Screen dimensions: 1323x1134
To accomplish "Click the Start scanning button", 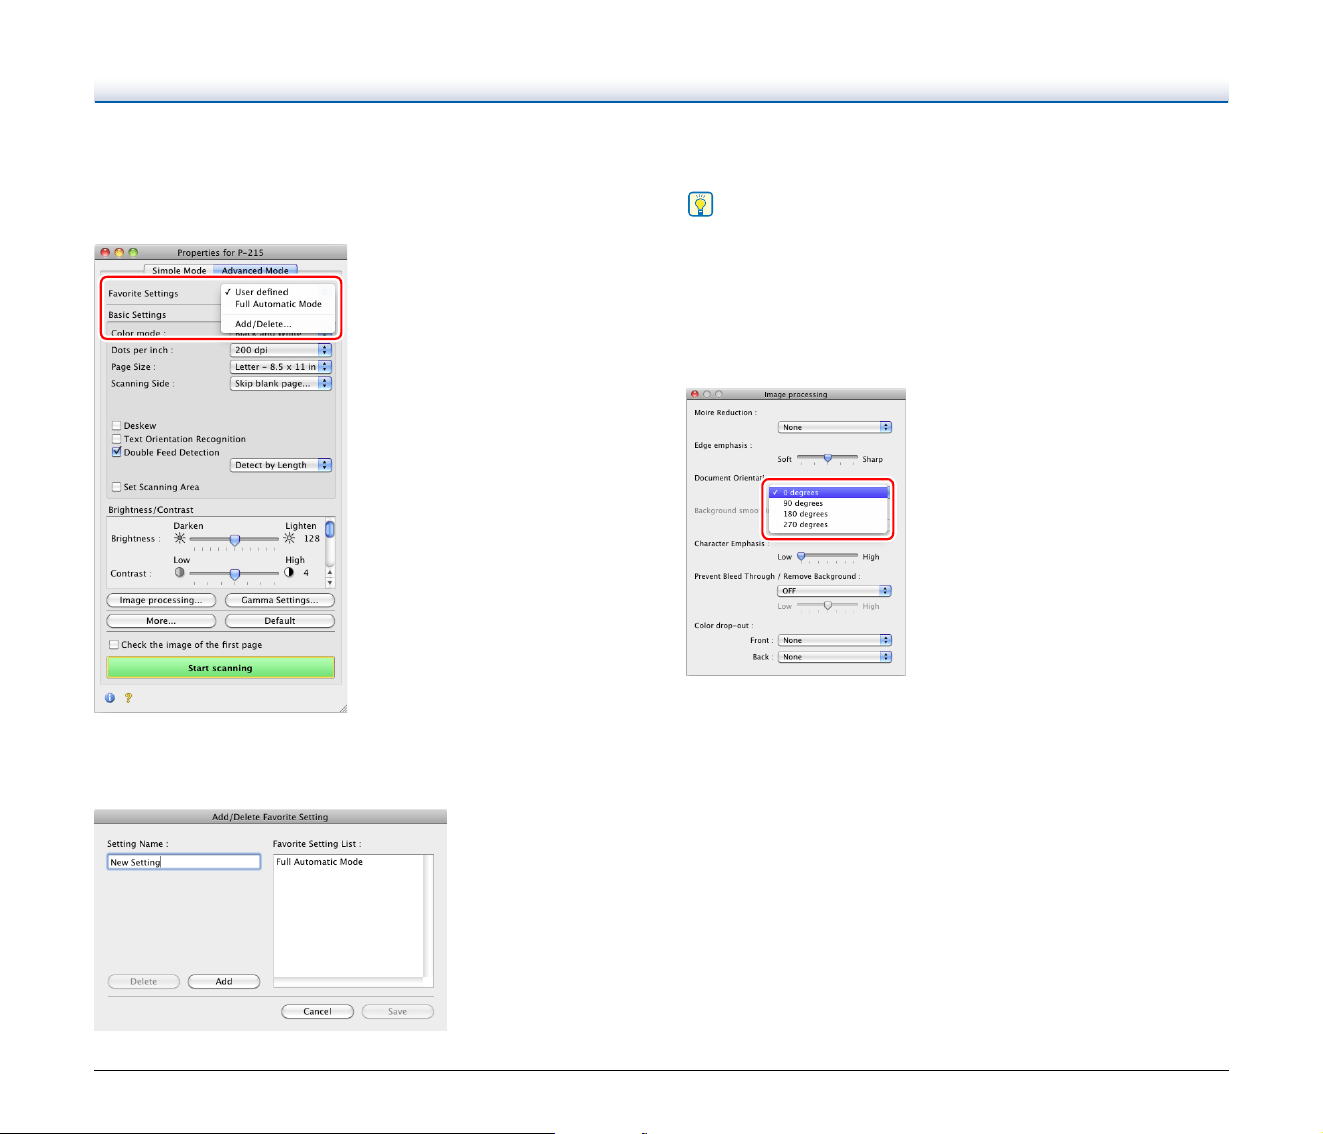I will click(x=221, y=667).
